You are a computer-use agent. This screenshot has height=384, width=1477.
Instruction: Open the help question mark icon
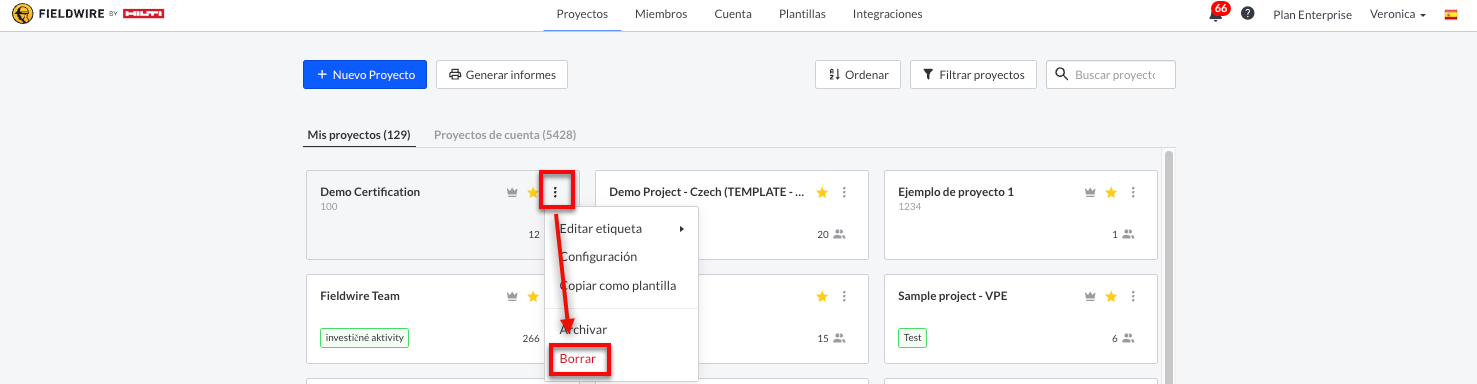pyautogui.click(x=1247, y=14)
